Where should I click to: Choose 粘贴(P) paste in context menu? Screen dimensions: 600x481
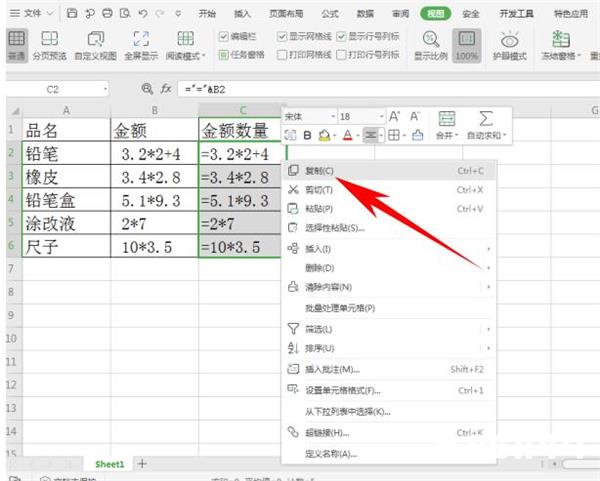pyautogui.click(x=388, y=209)
